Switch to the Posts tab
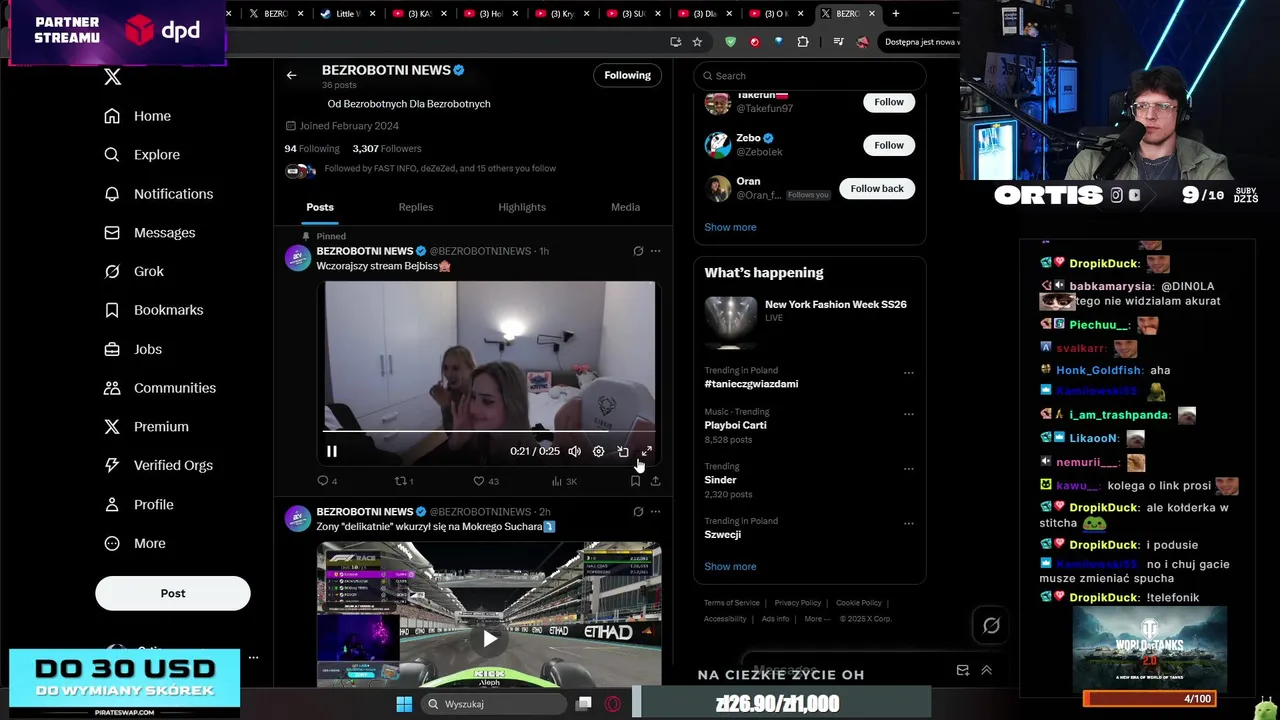Screen dimensions: 1280x720 (x=320, y=207)
